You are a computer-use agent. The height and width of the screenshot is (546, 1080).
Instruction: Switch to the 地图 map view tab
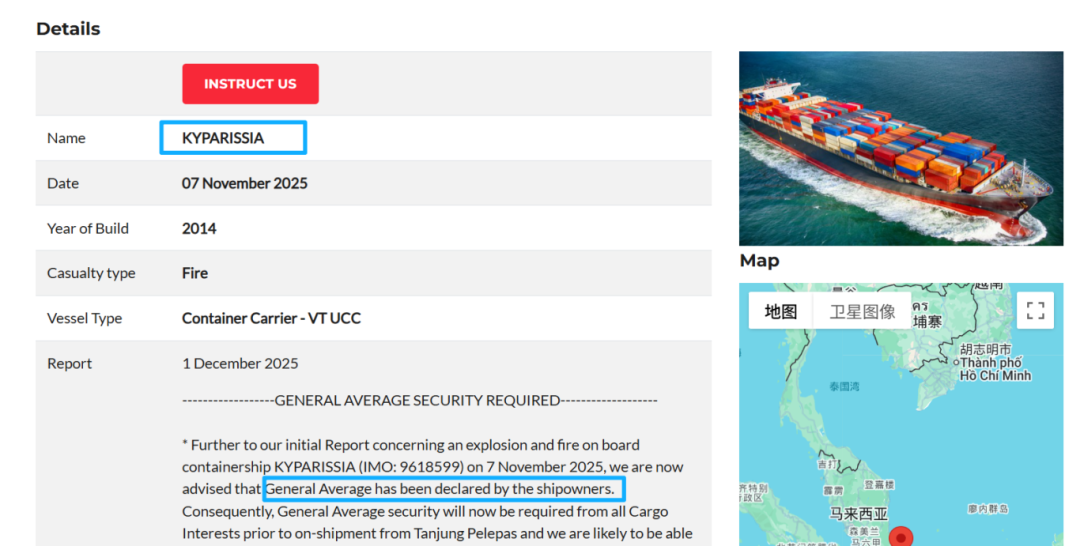tap(781, 311)
